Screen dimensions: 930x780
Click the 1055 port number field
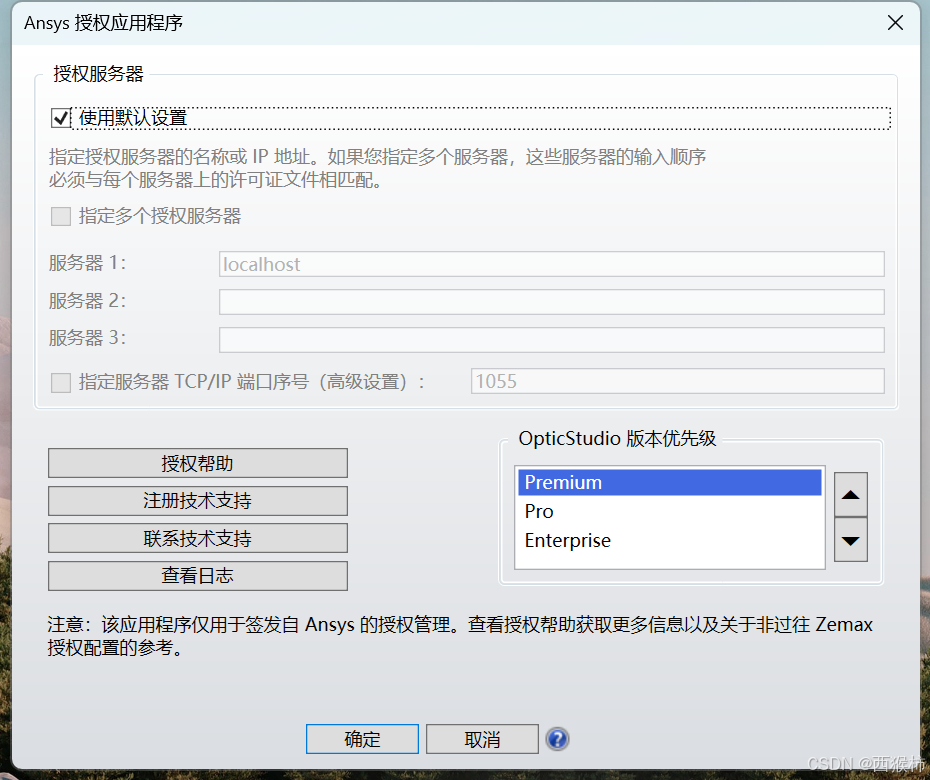[x=677, y=381]
